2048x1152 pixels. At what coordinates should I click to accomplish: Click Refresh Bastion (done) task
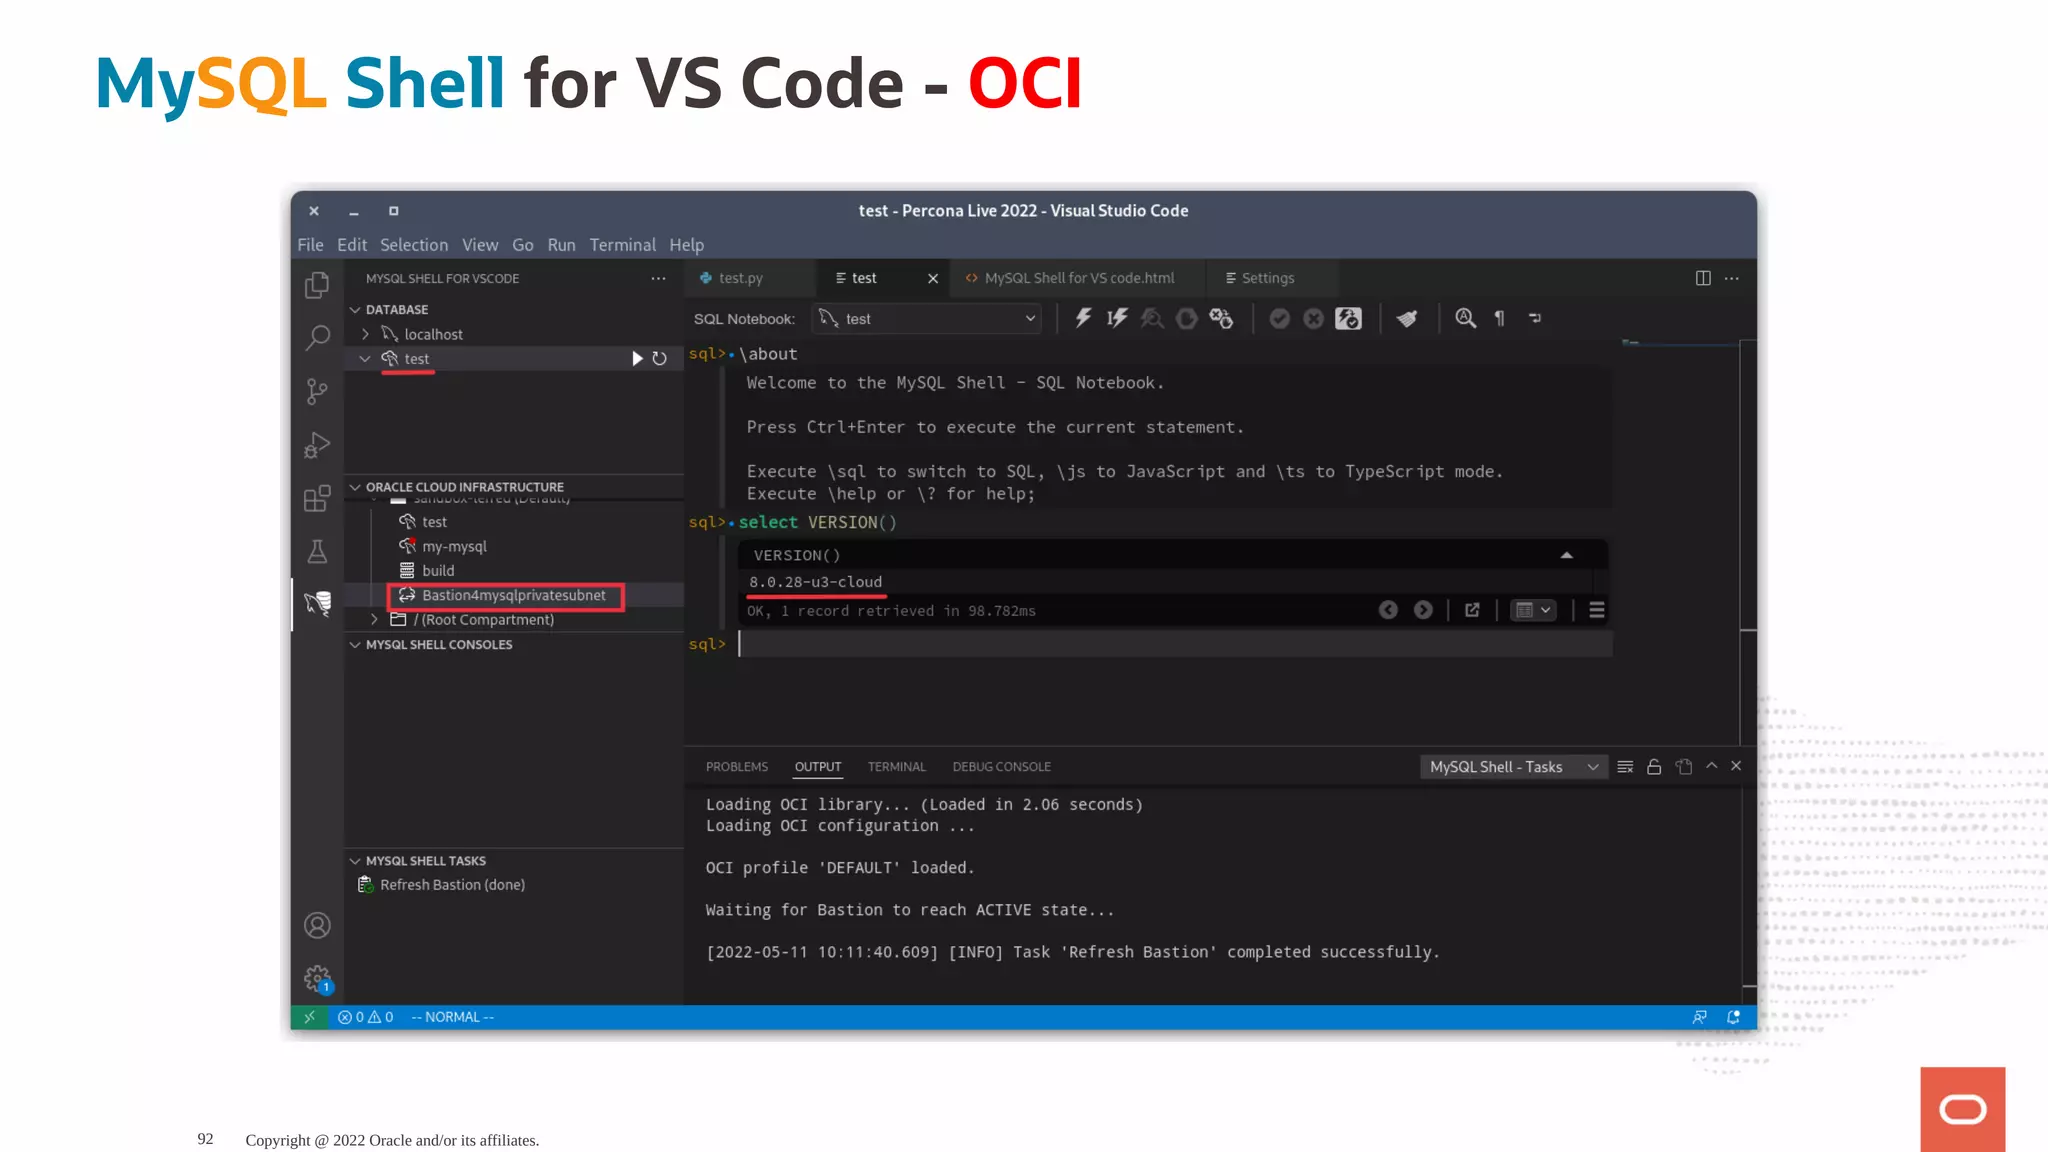452,885
